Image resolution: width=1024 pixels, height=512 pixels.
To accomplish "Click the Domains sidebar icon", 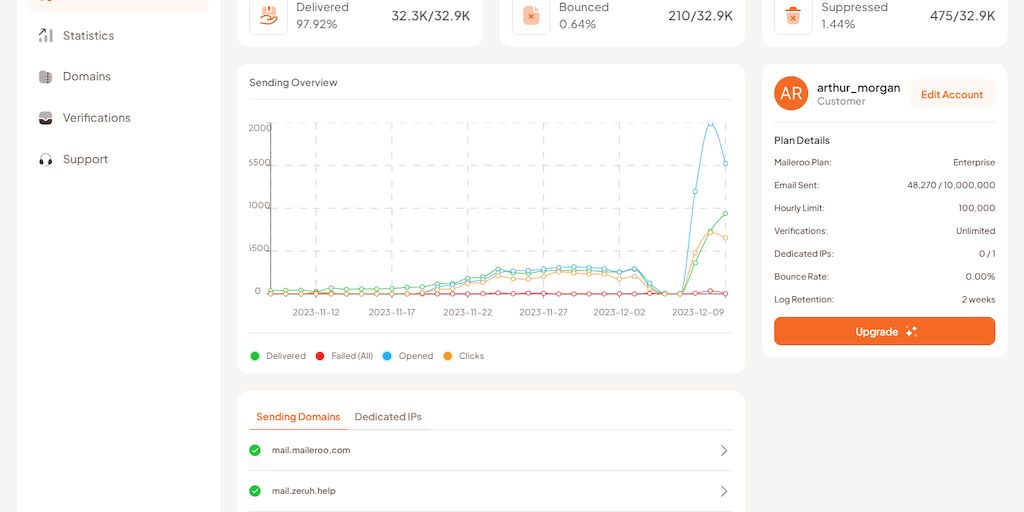I will pyautogui.click(x=45, y=77).
